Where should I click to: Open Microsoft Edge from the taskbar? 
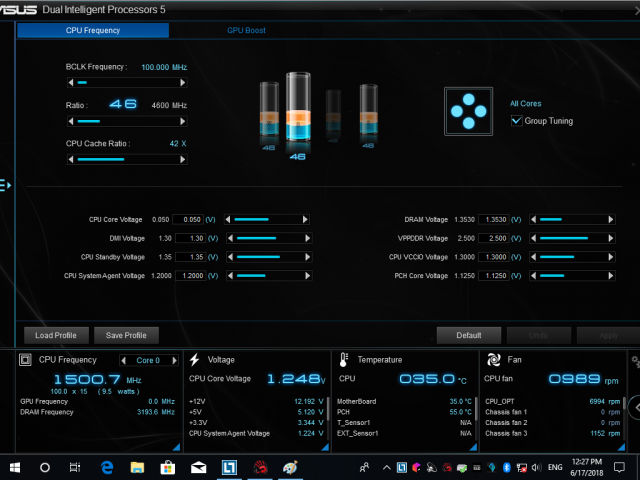coord(107,467)
